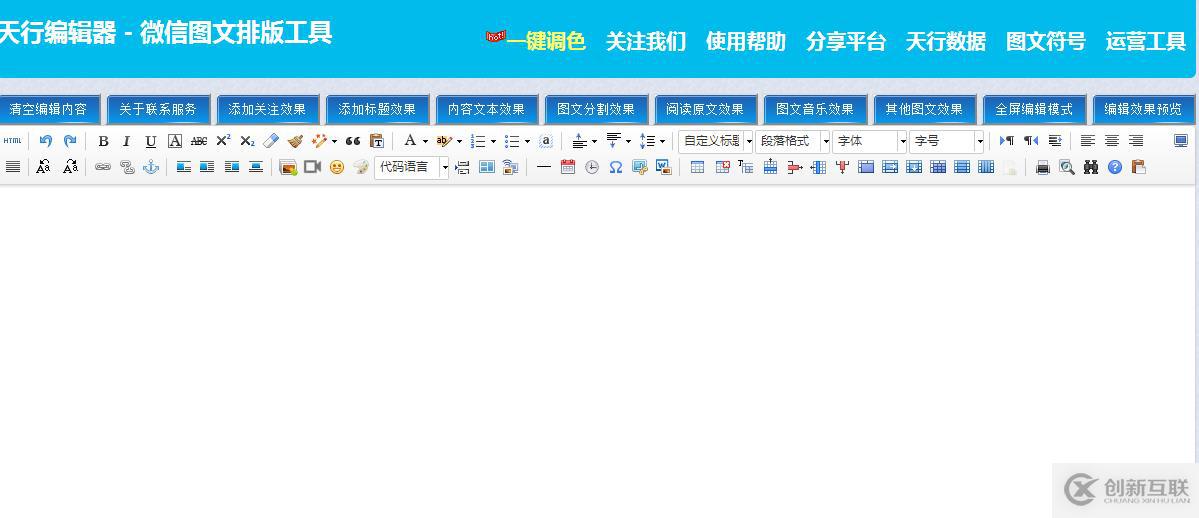Viewport: 1199px width, 518px height.
Task: Toggle bold formatting
Action: click(x=103, y=141)
